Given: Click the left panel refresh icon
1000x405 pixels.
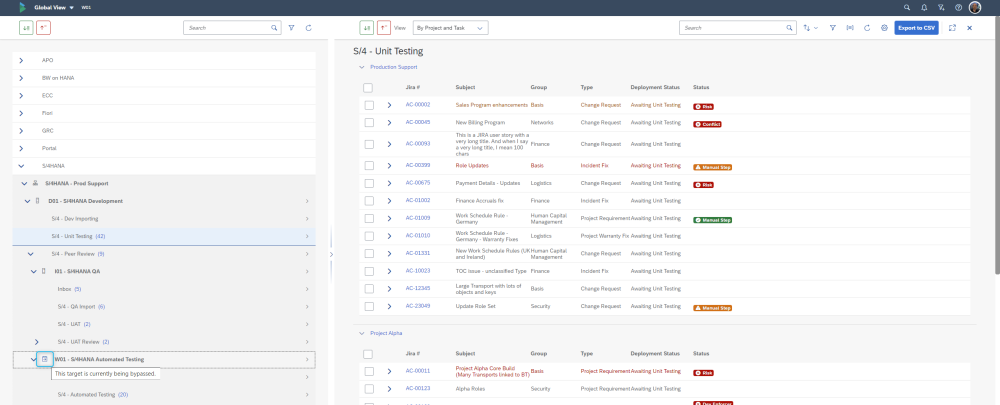Looking at the screenshot, I should 309,28.
